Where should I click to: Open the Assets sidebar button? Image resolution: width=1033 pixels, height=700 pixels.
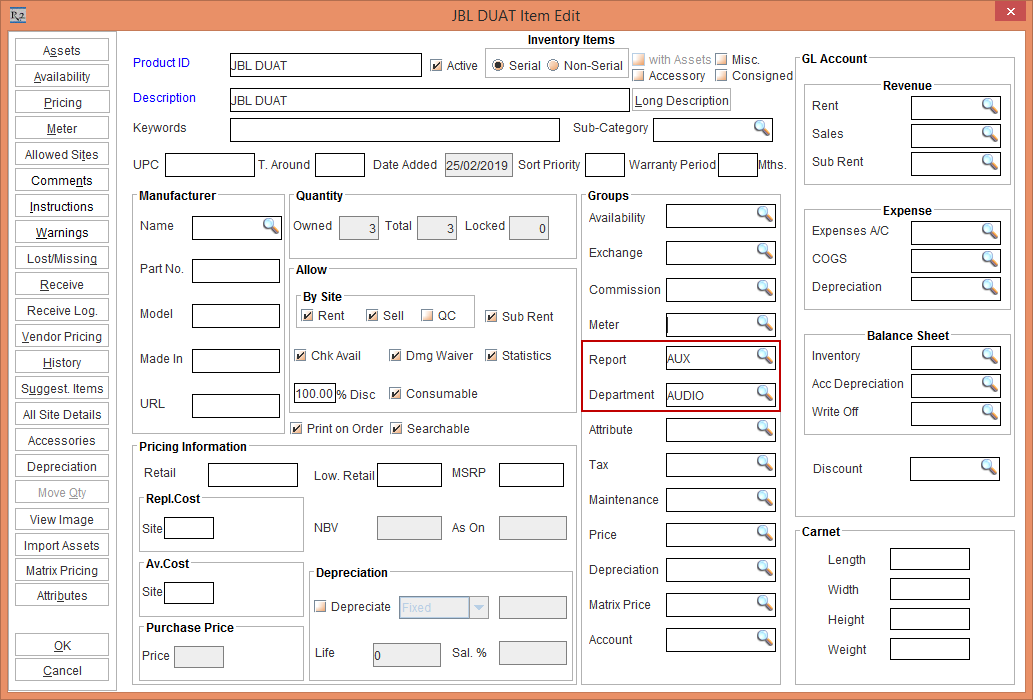coord(62,50)
